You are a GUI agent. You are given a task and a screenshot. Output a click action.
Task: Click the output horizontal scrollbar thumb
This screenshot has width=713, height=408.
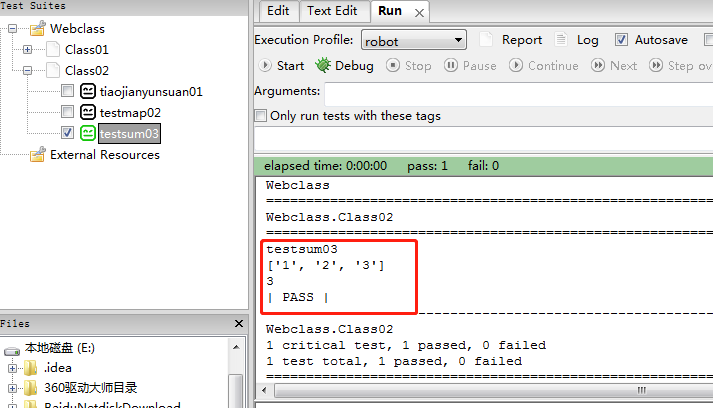[x=494, y=390]
